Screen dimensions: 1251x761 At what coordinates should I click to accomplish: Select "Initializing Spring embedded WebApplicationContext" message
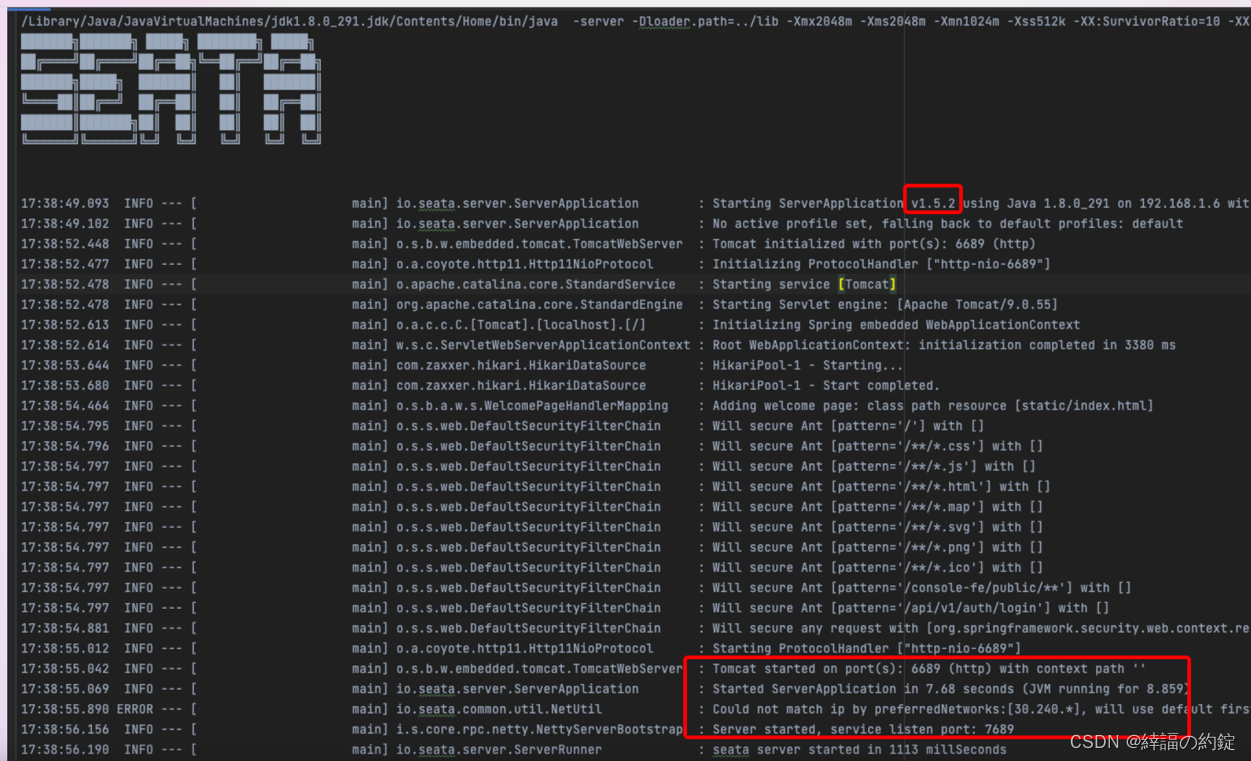coord(896,325)
